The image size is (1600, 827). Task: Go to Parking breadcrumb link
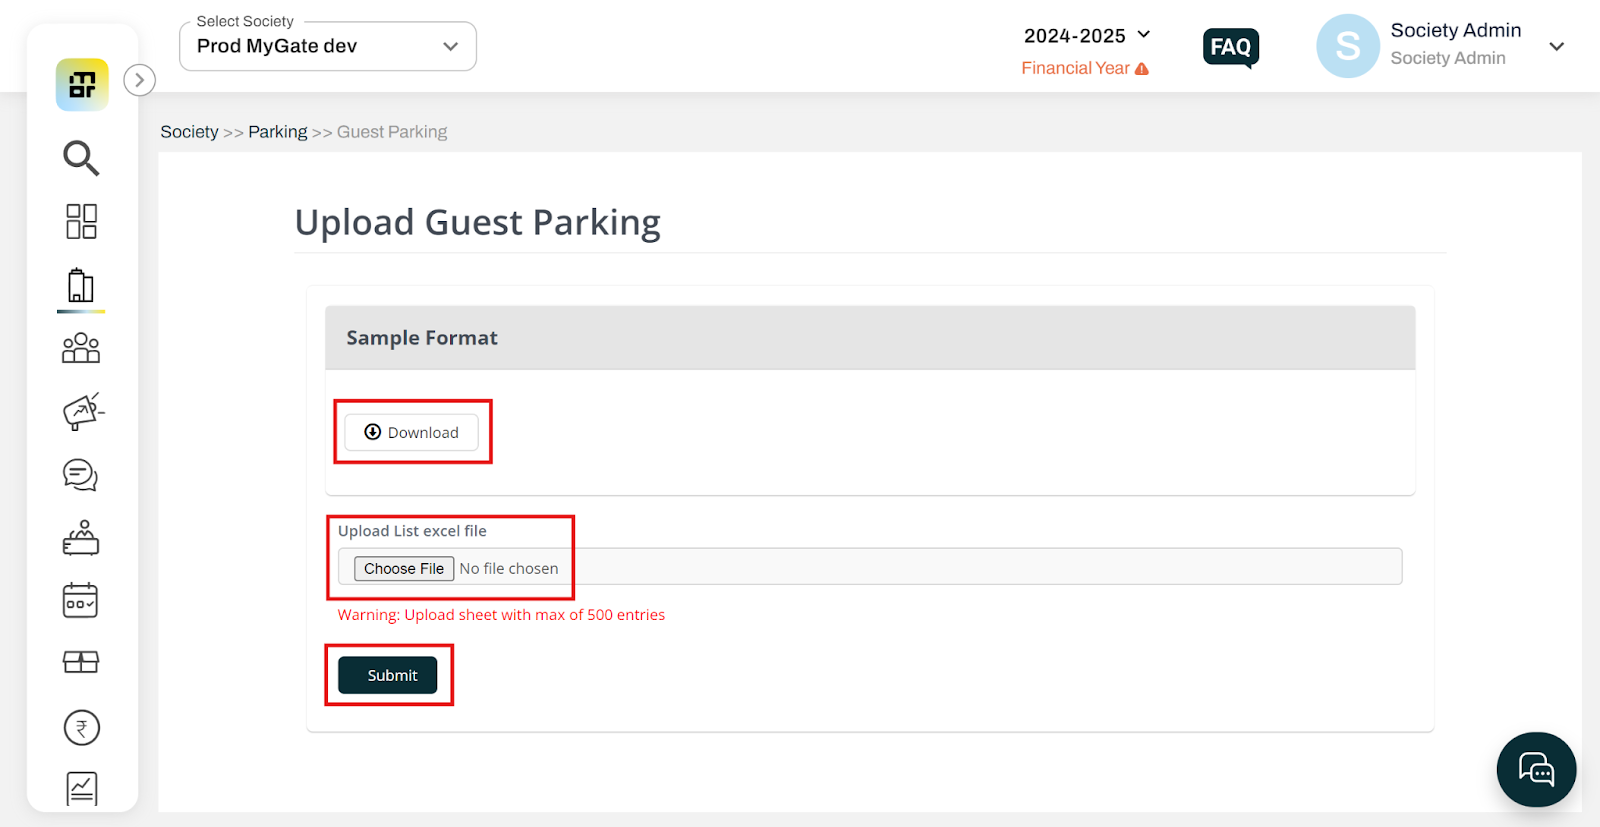coord(278,132)
